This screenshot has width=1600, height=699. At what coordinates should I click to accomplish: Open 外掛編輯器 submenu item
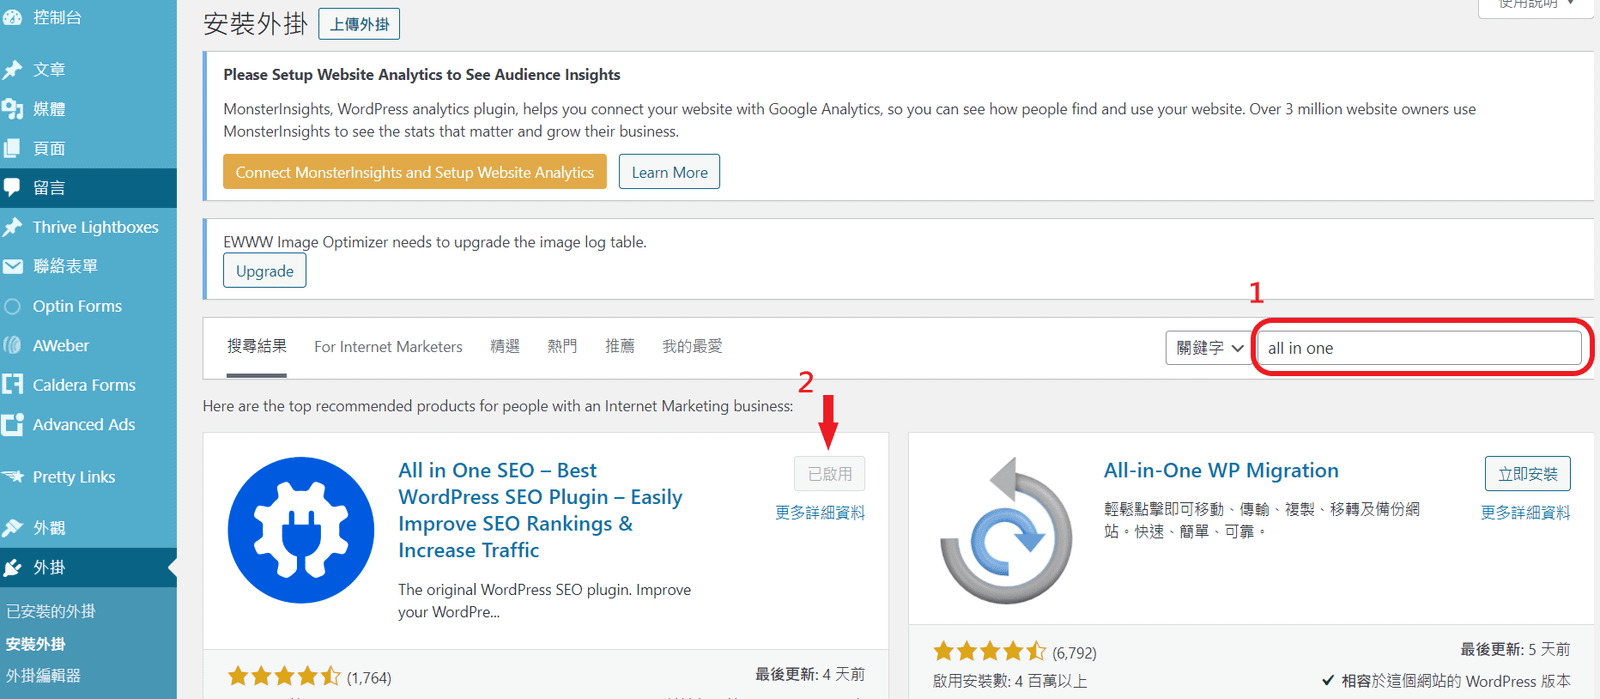(x=43, y=676)
